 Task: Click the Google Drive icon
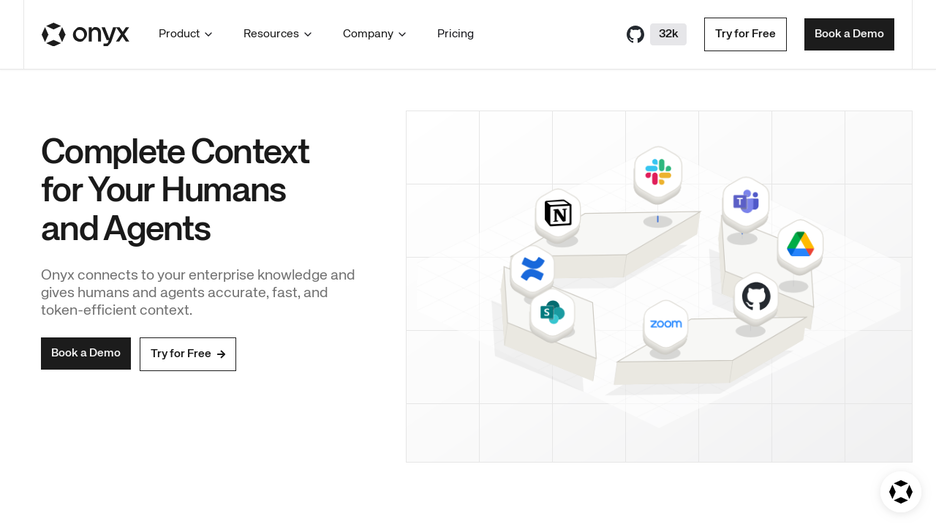(x=800, y=244)
